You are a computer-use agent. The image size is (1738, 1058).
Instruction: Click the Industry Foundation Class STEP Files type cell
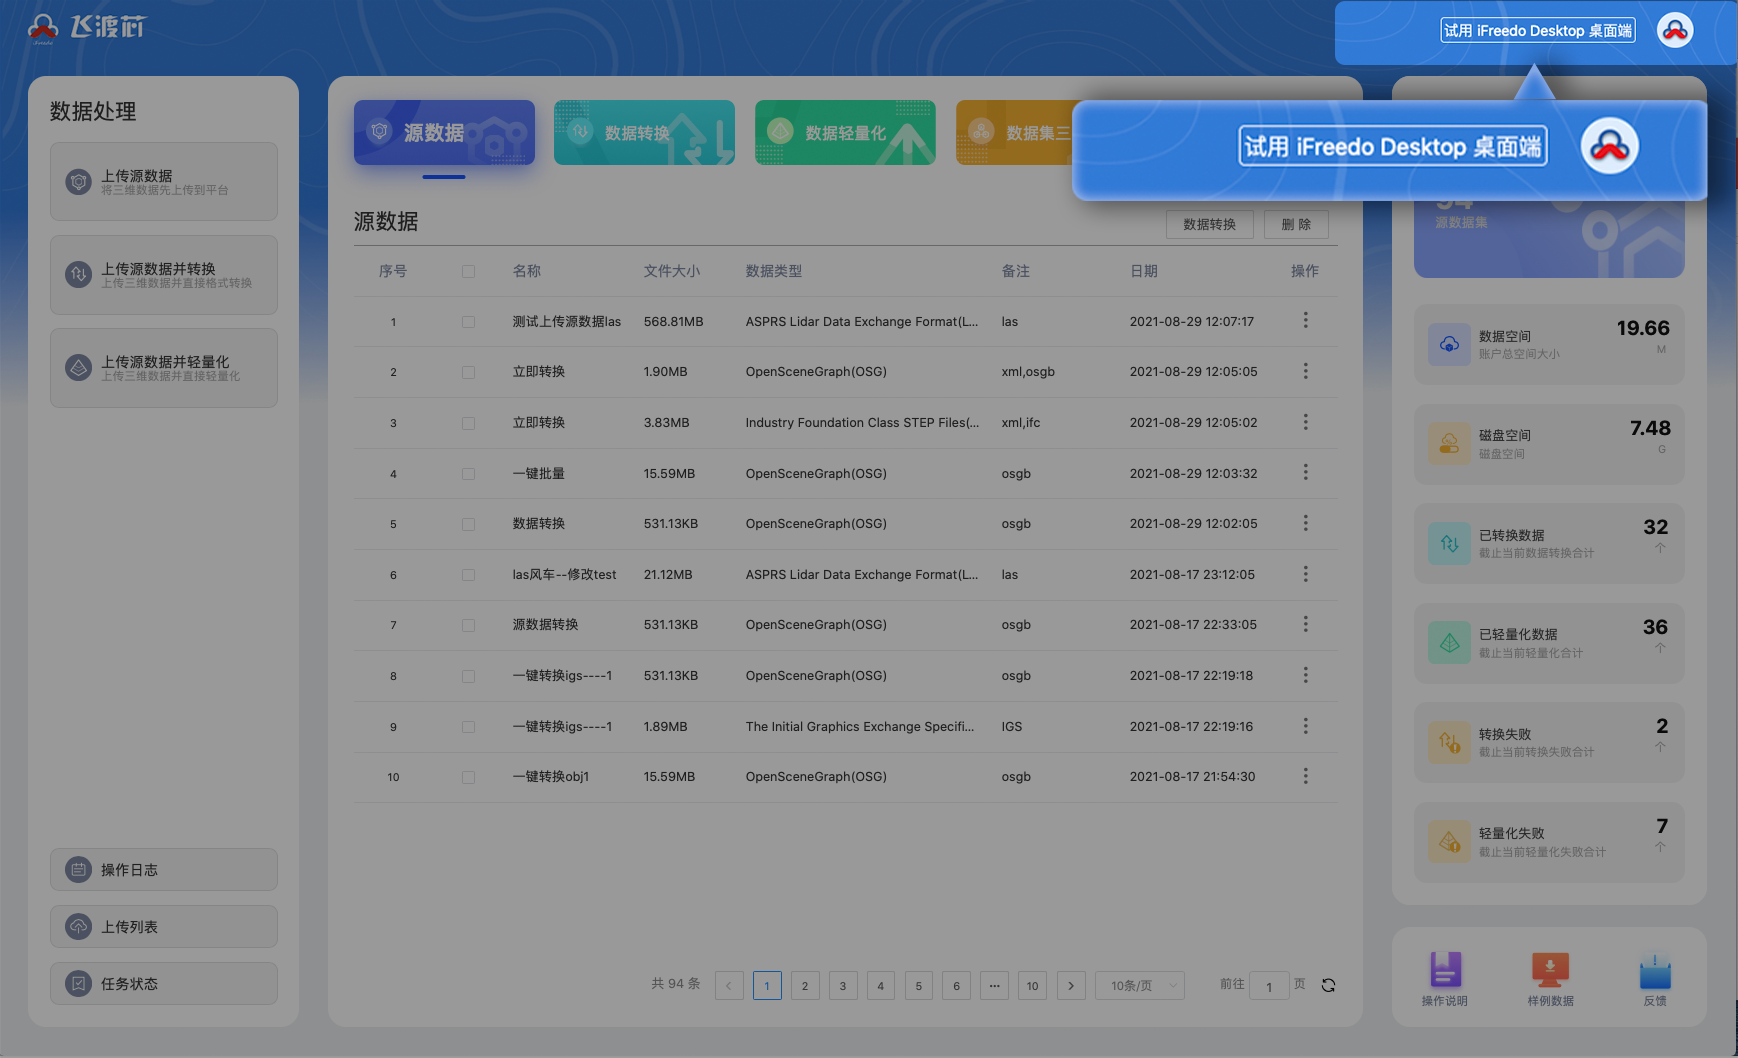862,423
